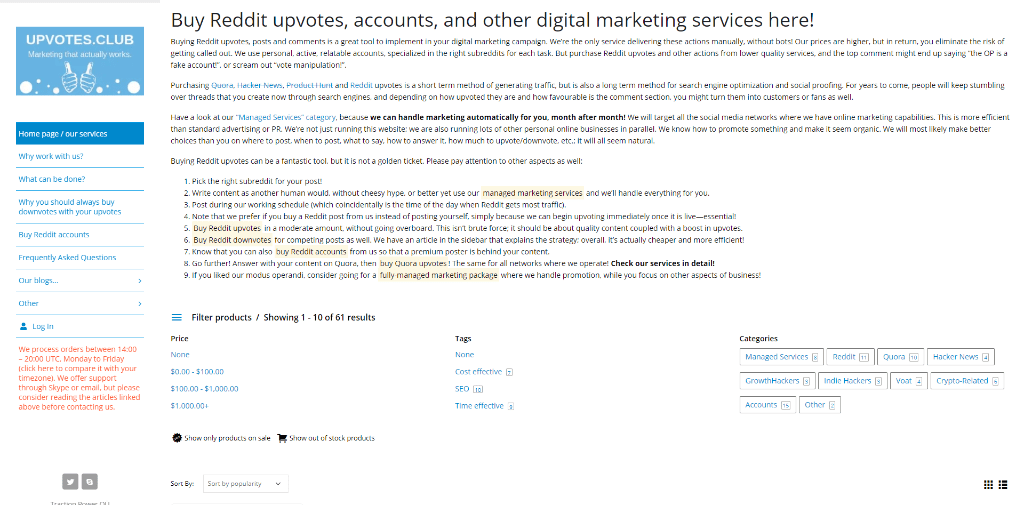Click the out of stock cart icon
1024x505 pixels.
point(282,438)
